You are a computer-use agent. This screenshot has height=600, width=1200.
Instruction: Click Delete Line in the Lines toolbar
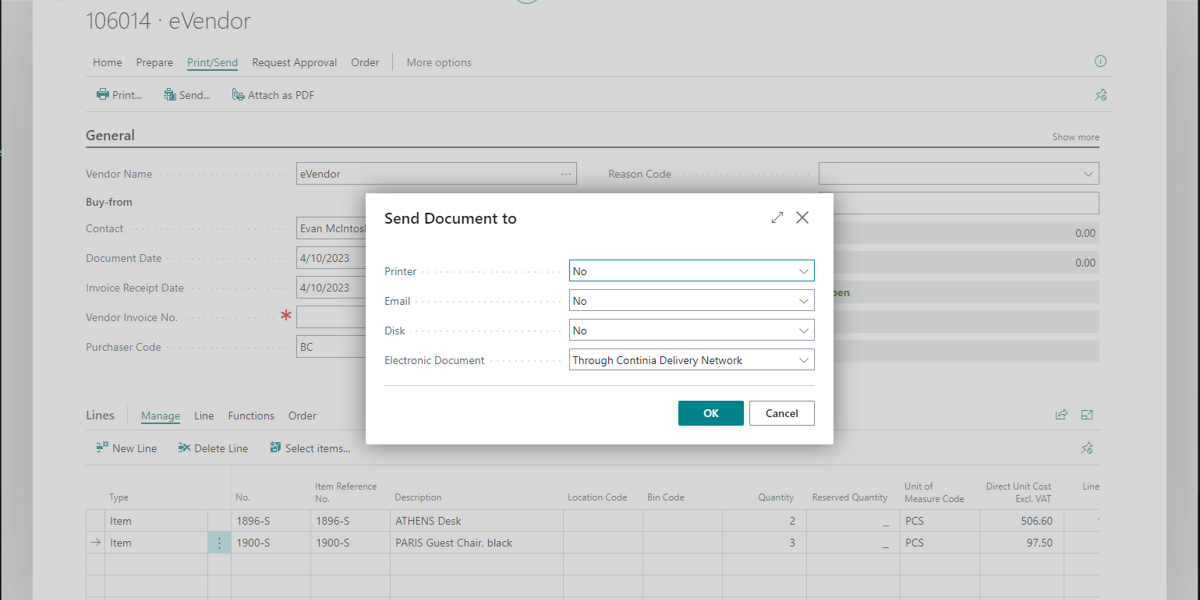point(213,448)
